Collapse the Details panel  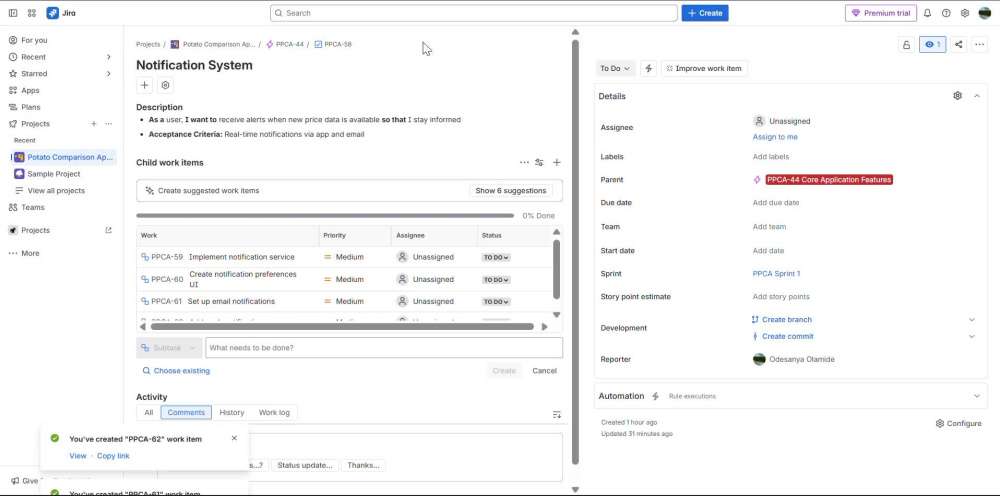coord(977,96)
